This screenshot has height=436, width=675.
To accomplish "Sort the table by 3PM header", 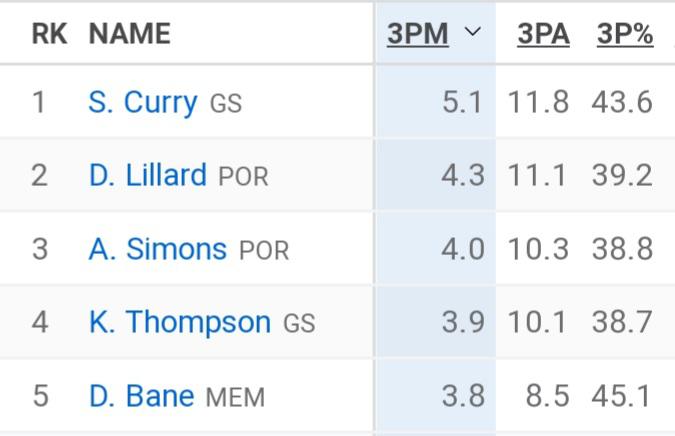I will [417, 34].
